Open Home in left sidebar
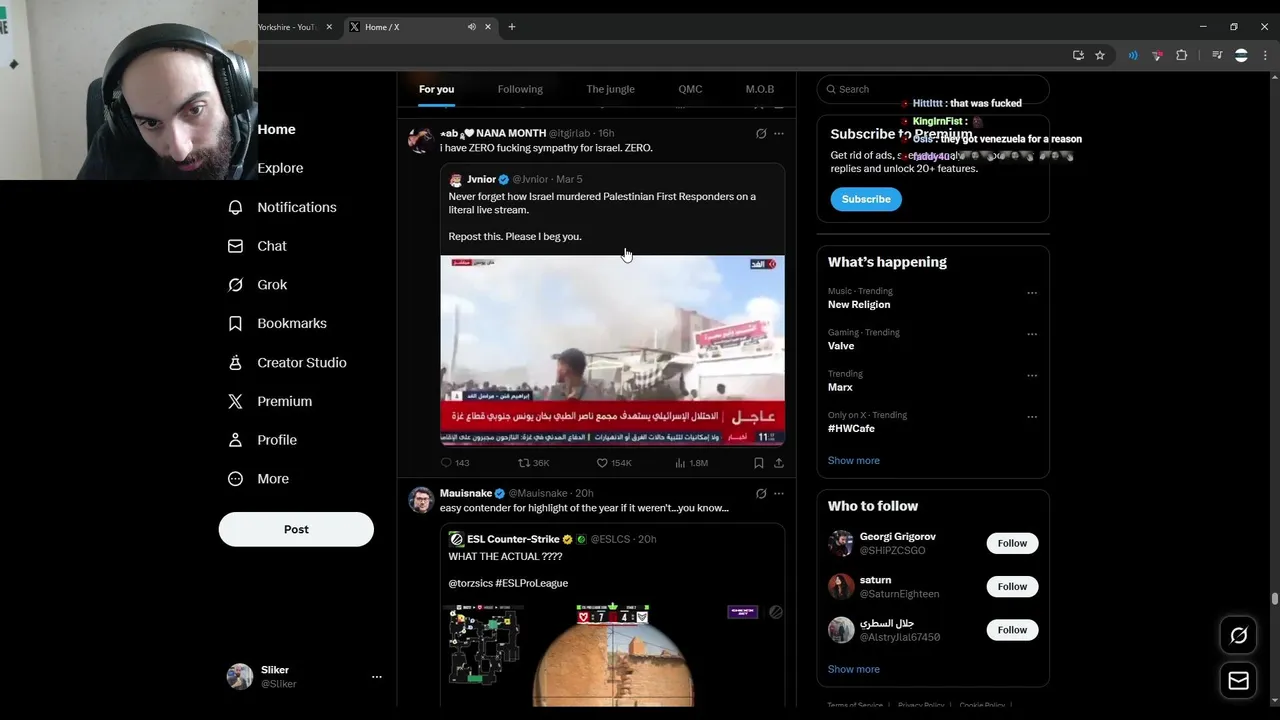The image size is (1280, 720). (x=276, y=129)
